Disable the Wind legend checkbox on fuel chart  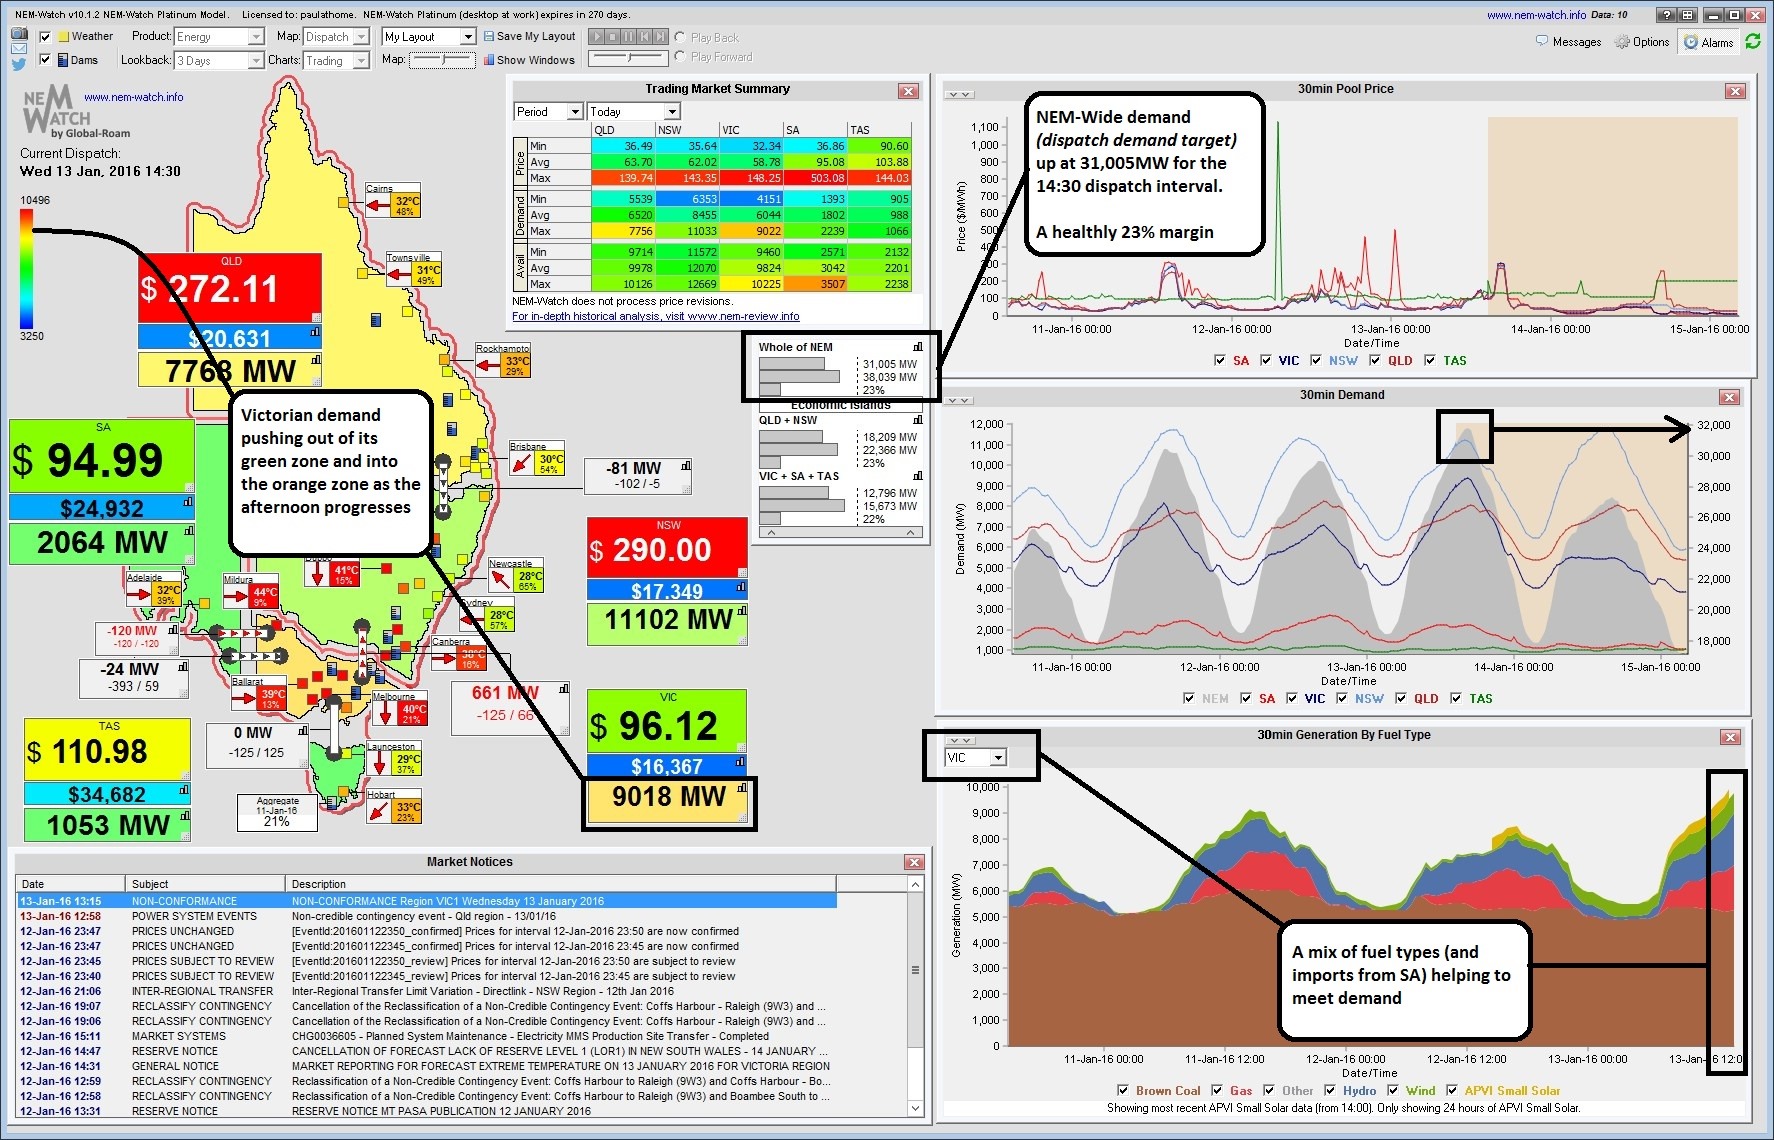point(1391,1090)
